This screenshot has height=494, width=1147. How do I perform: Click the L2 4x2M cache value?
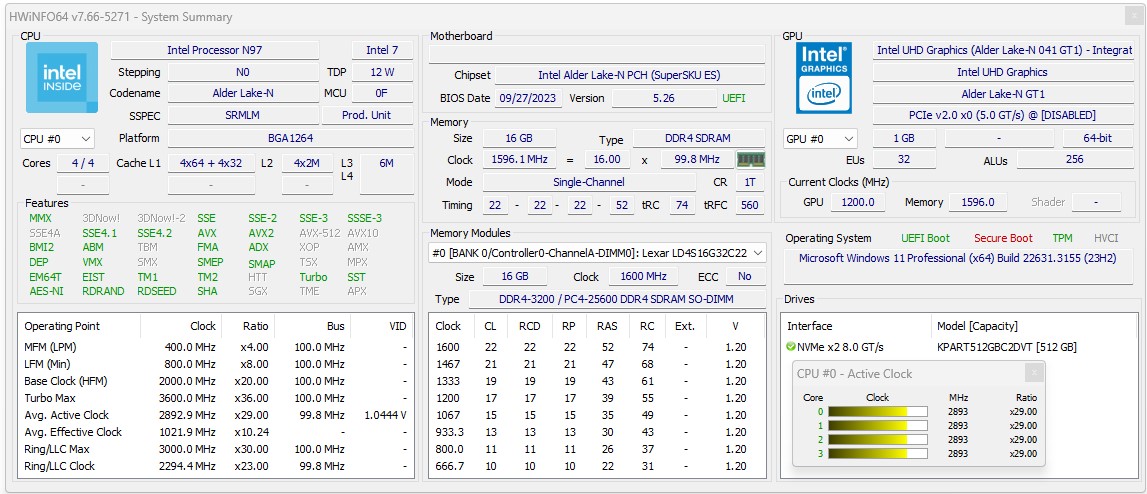click(307, 163)
